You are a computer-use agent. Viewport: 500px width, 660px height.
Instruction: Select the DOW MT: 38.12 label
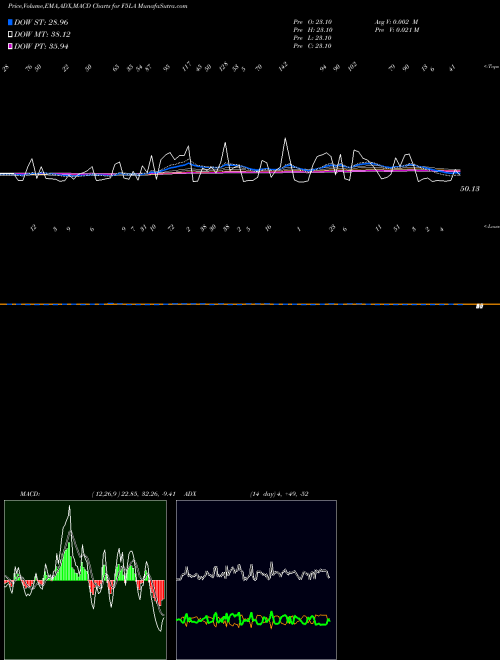[x=42, y=35]
